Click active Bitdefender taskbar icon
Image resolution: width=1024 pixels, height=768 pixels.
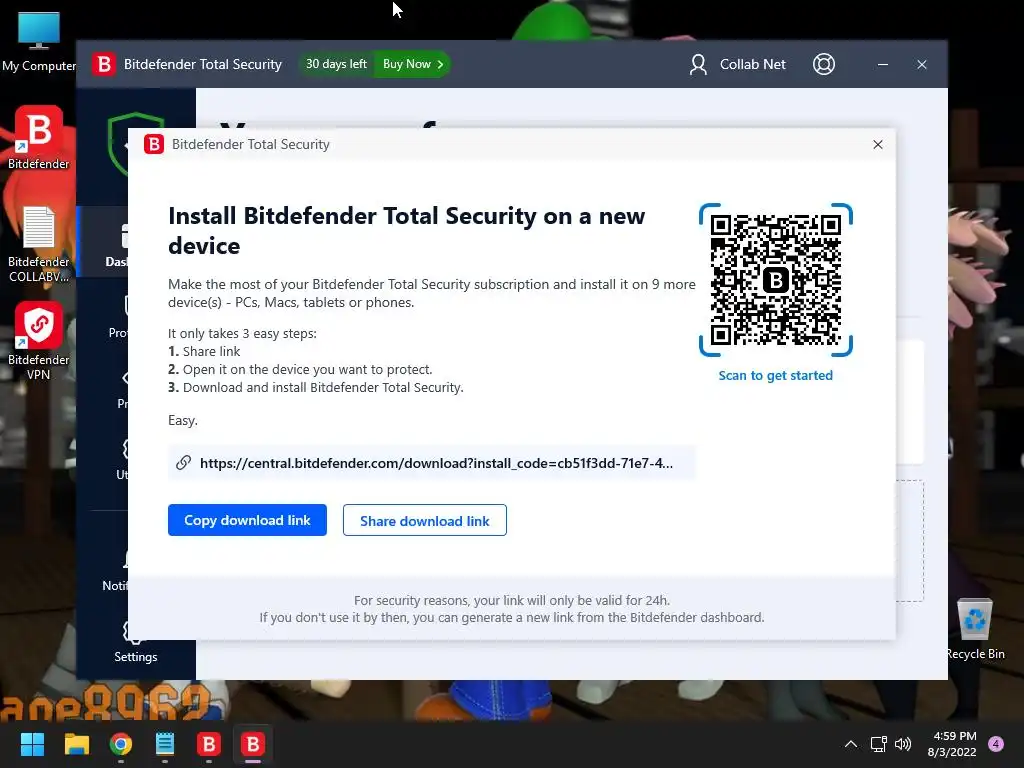point(253,744)
